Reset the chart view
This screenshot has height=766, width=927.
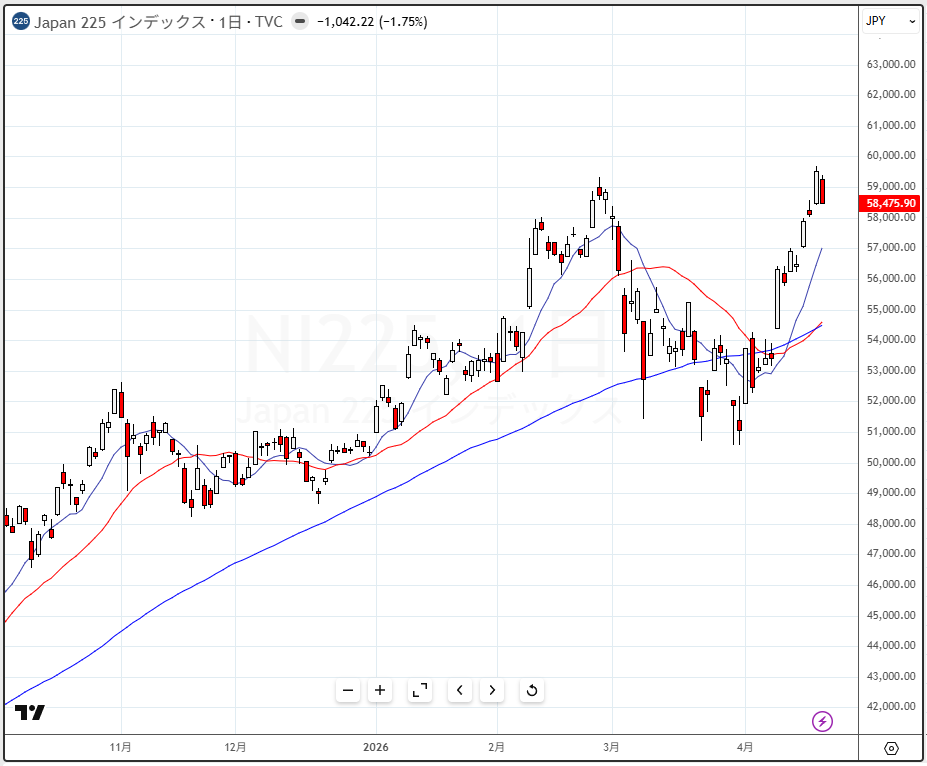[x=532, y=690]
